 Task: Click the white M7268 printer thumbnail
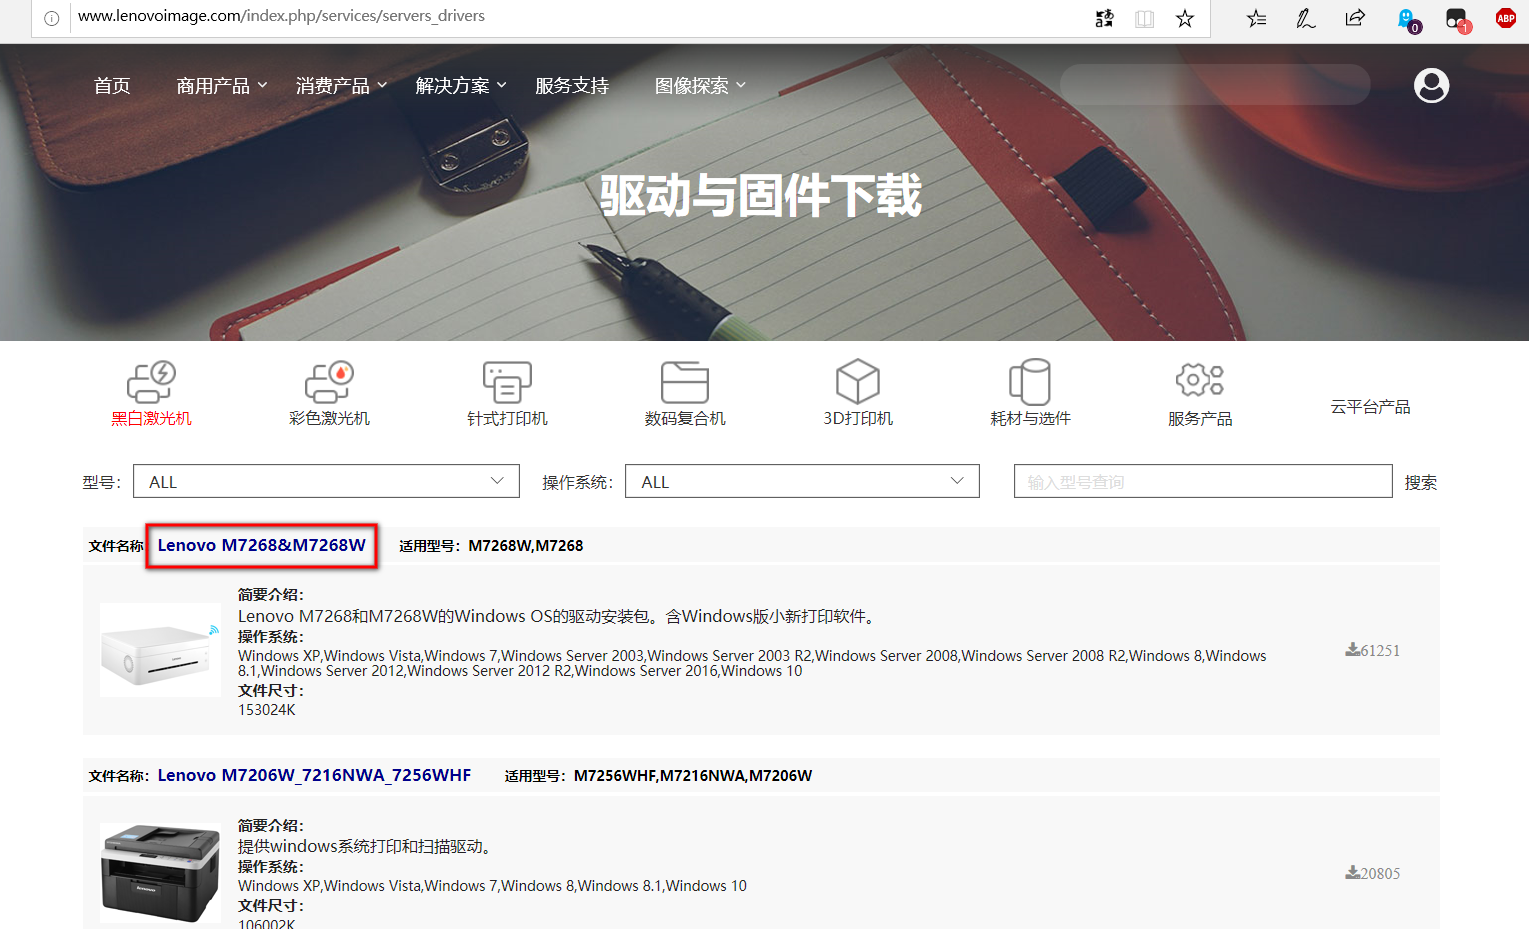tap(161, 650)
